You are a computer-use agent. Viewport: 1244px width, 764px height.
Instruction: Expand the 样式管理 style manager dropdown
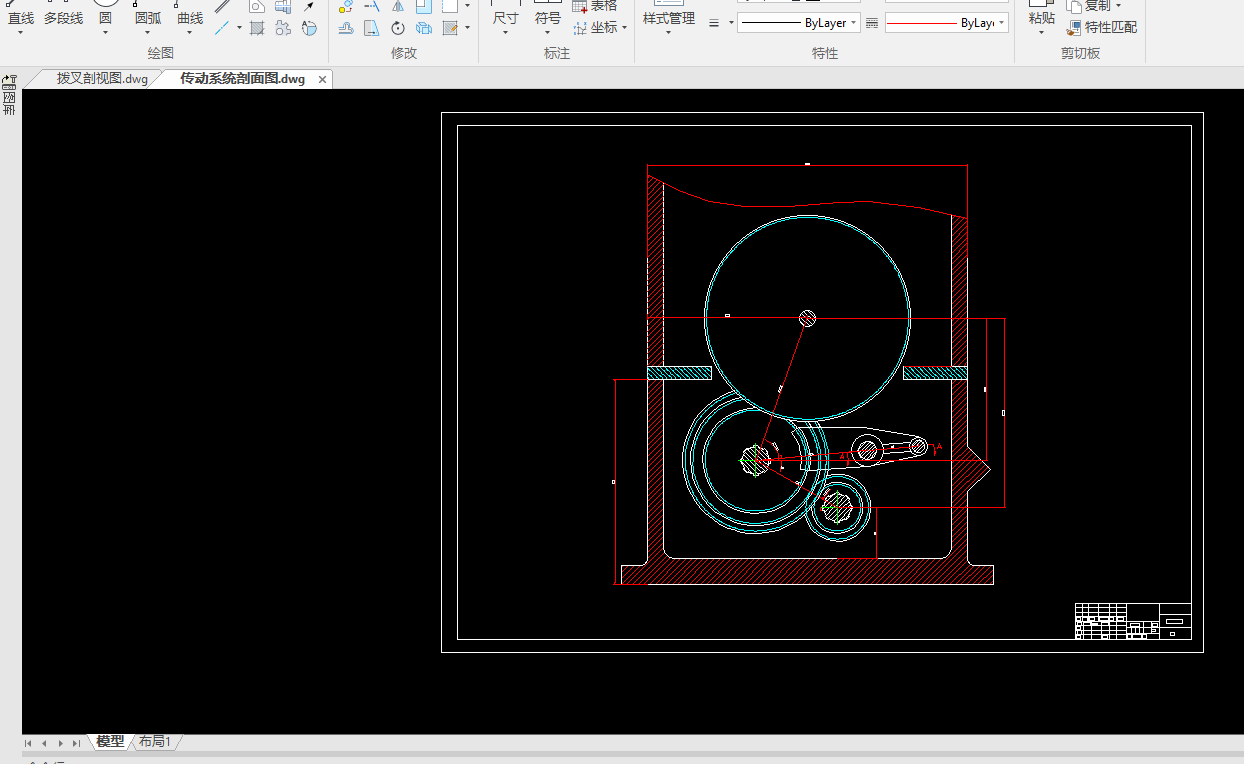(x=669, y=33)
